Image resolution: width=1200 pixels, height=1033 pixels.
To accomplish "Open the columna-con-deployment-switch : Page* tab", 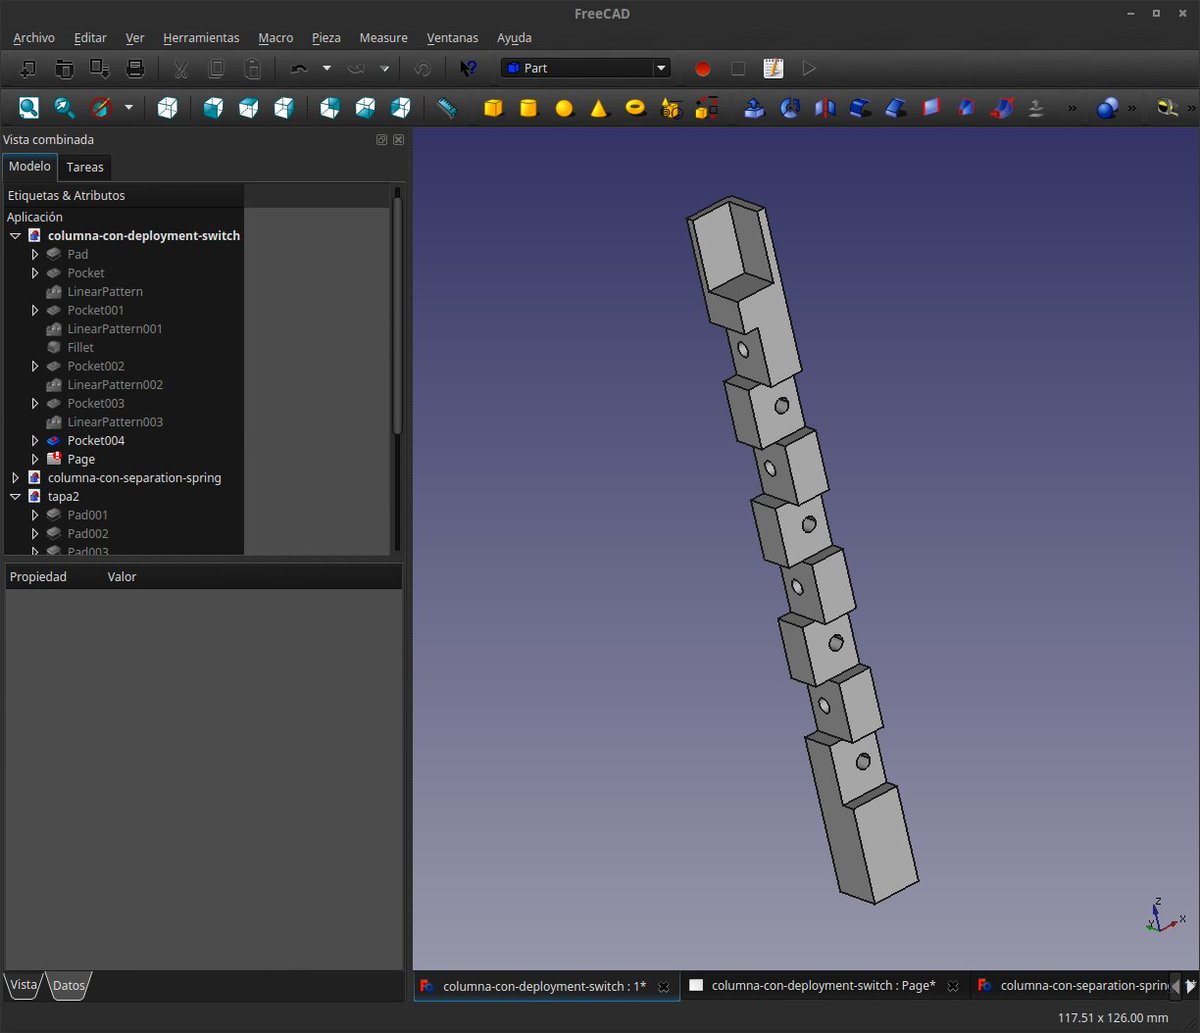I will pyautogui.click(x=824, y=986).
